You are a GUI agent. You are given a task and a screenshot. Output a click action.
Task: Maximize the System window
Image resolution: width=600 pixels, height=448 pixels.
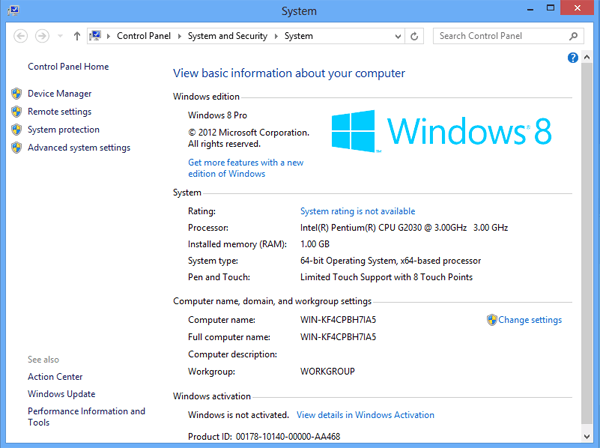click(x=550, y=8)
